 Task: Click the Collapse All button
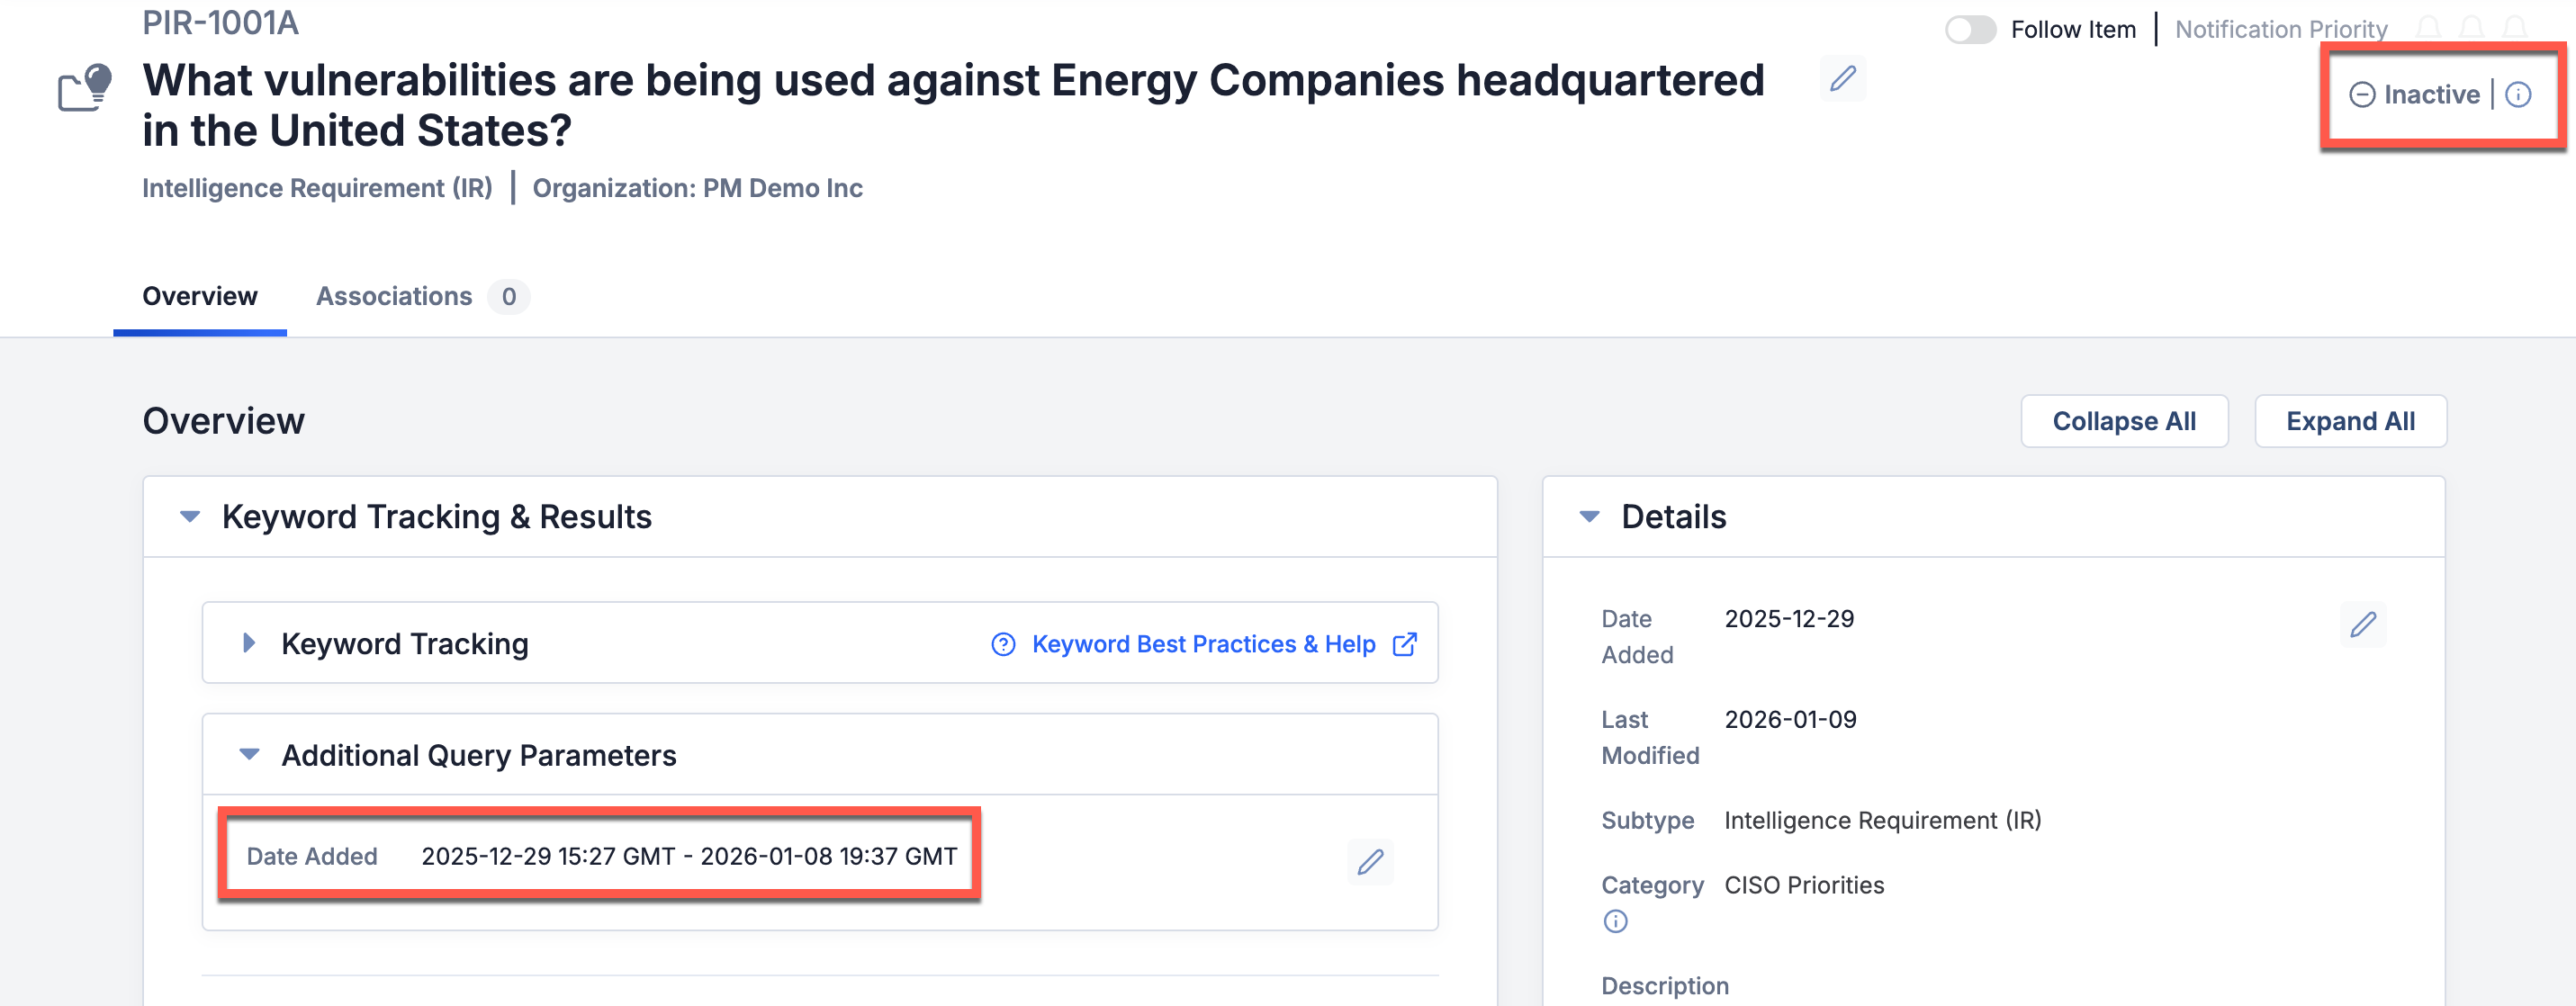pyautogui.click(x=2124, y=421)
